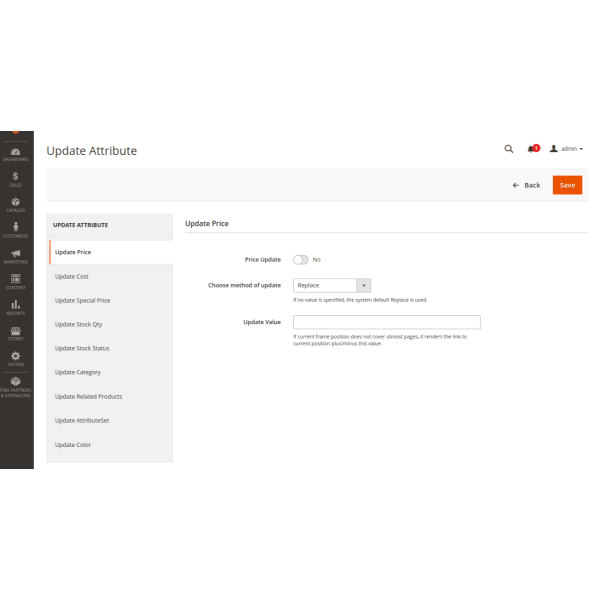Open the Customers sidebar icon
This screenshot has height=600, width=600.
coord(15,229)
